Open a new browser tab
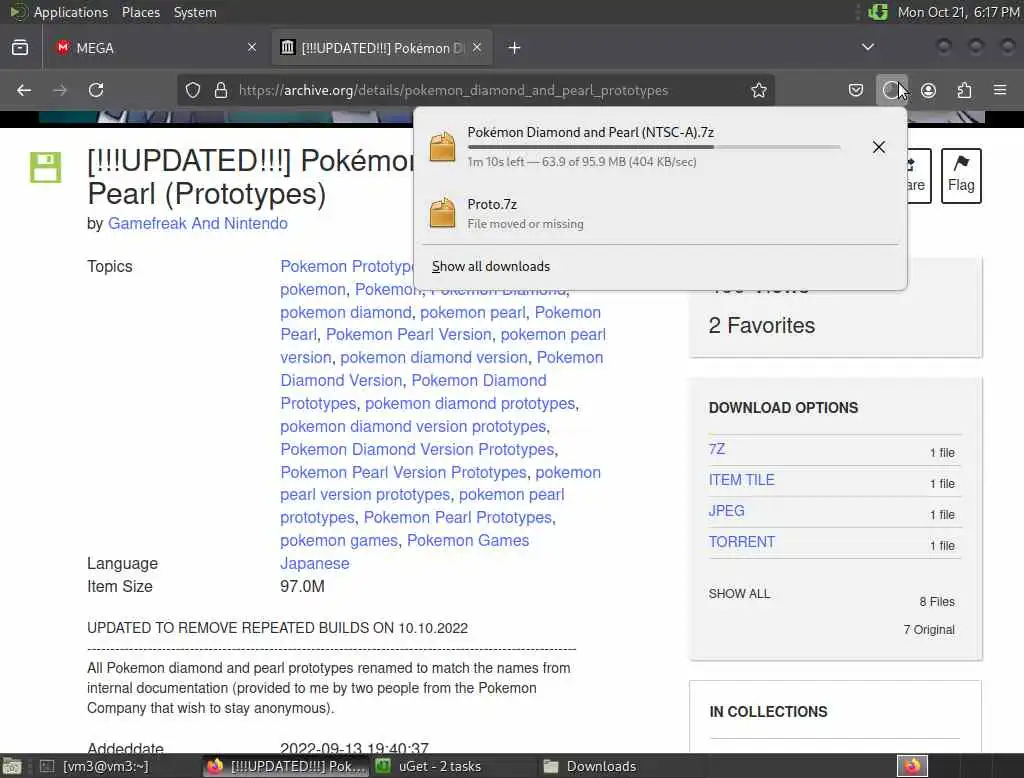Screen dimensions: 1024x778 pyautogui.click(x=514, y=48)
